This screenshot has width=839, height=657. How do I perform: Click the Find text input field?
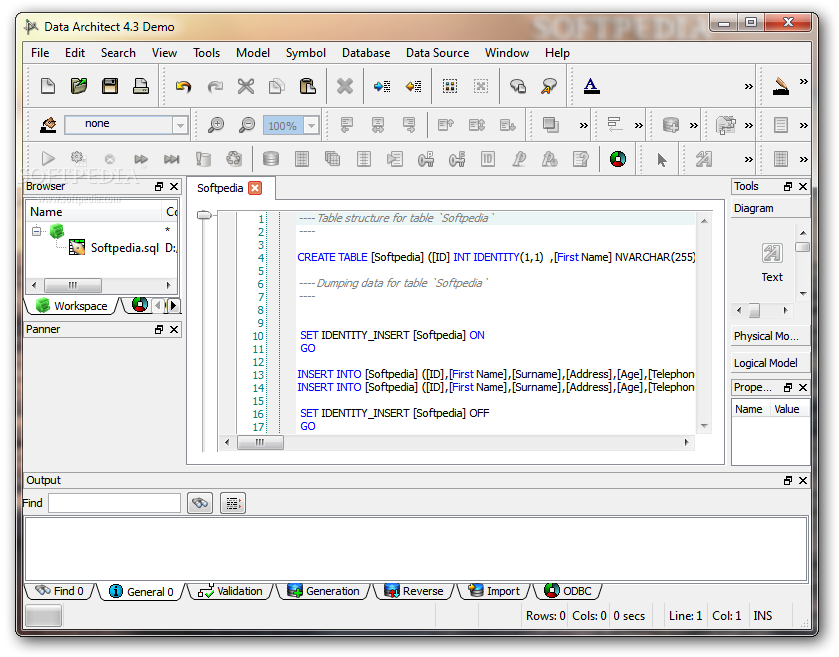click(x=115, y=503)
